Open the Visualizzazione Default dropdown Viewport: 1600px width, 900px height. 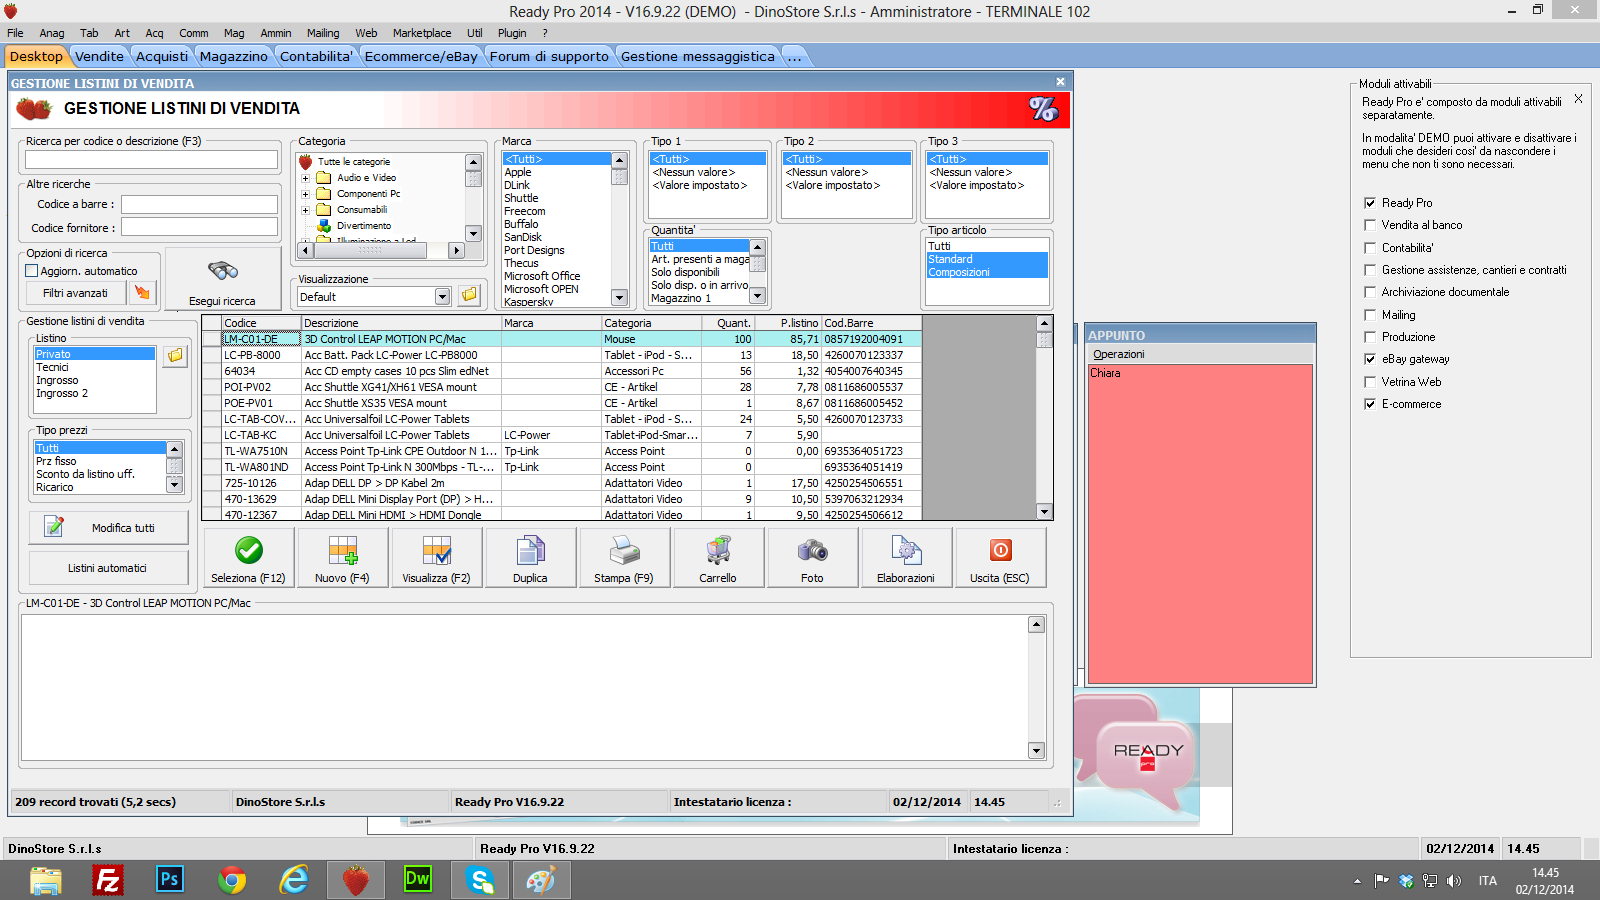pyautogui.click(x=442, y=297)
